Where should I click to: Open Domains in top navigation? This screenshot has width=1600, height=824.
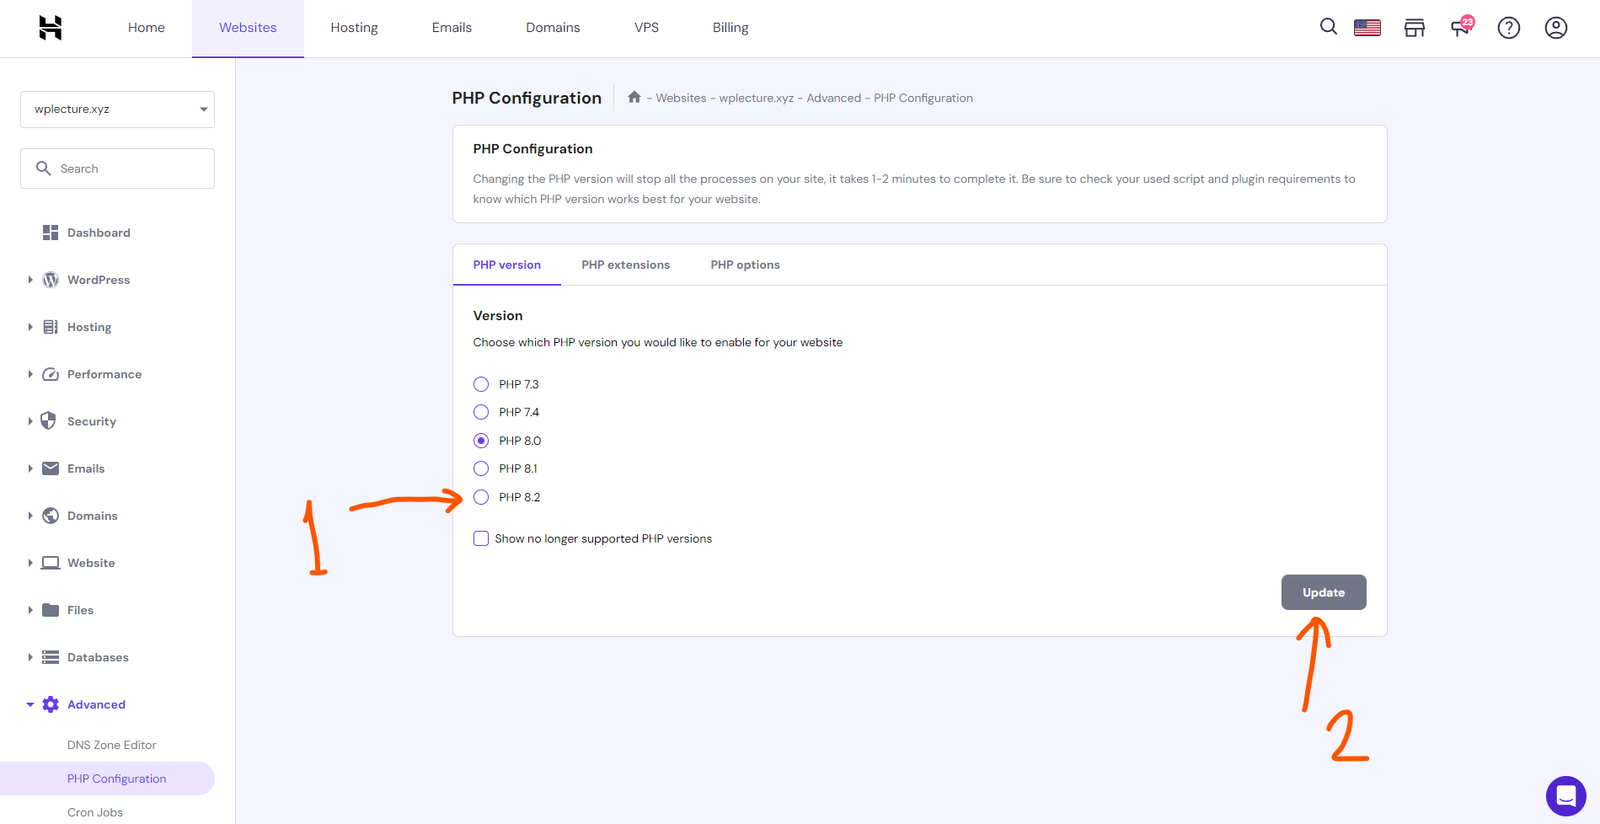pyautogui.click(x=553, y=28)
